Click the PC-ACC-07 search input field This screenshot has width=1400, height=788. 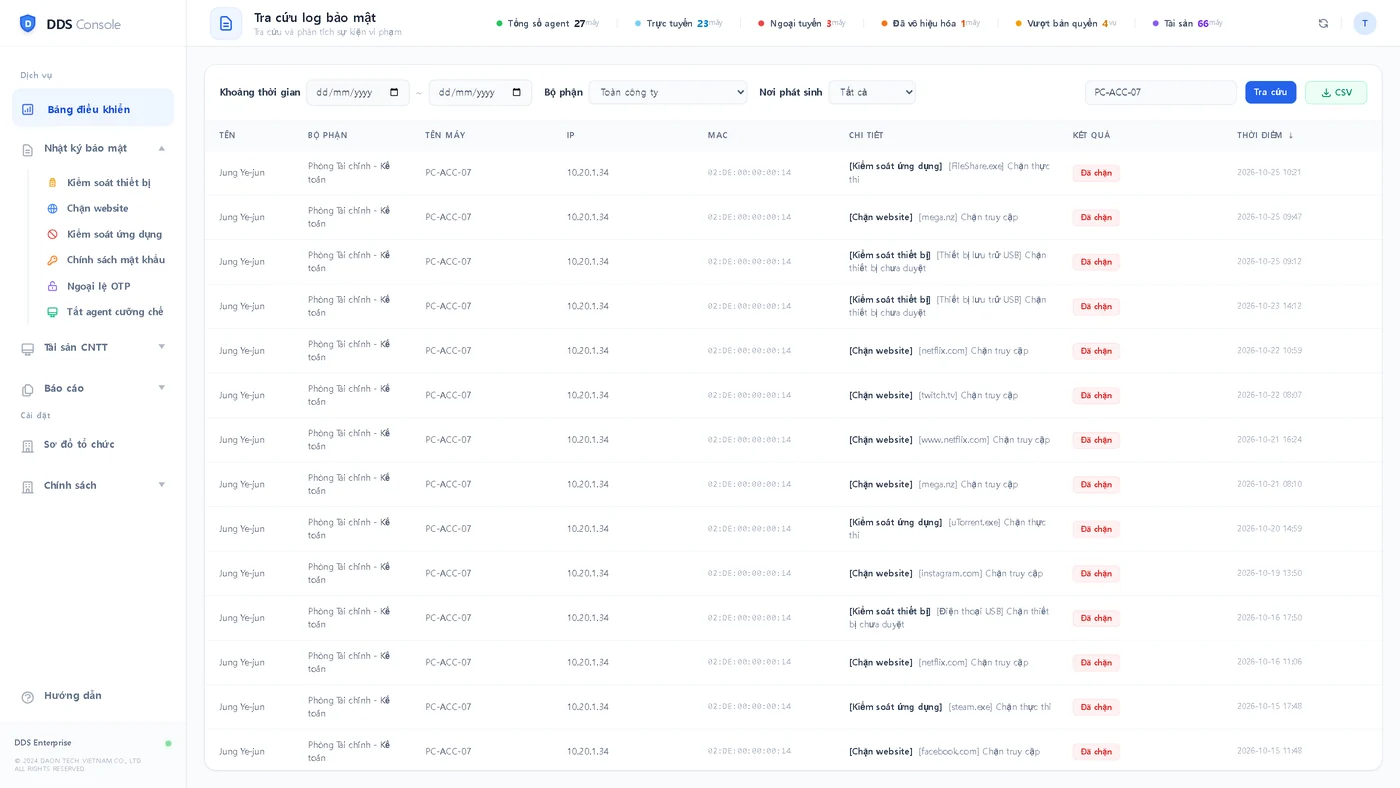(1160, 92)
